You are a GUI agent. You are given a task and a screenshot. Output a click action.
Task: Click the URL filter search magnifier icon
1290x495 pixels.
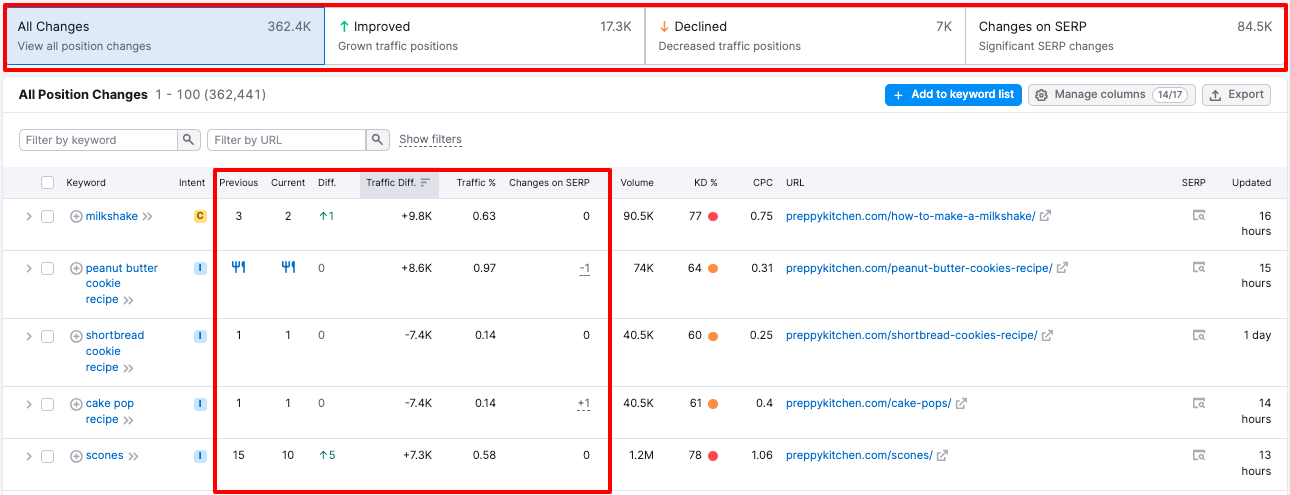(377, 140)
